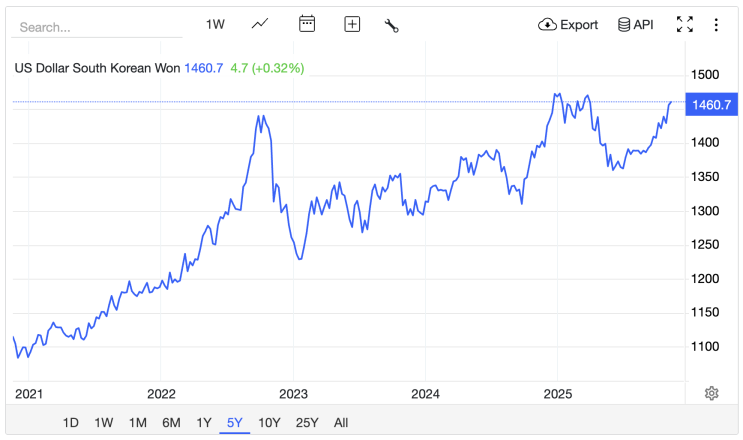Image resolution: width=743 pixels, height=440 pixels.
Task: Click the 1460.7 current price label on axis
Action: [711, 104]
